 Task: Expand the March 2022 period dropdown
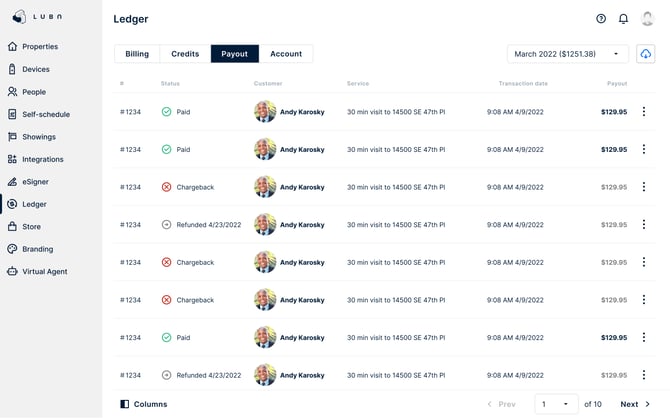tap(567, 54)
